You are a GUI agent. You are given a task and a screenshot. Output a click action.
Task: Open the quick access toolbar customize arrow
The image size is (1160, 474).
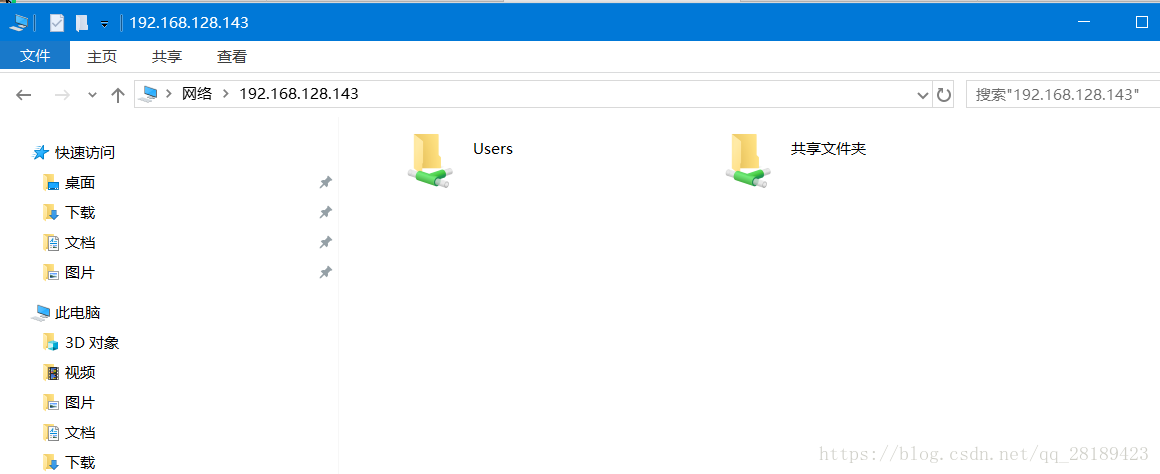click(x=104, y=24)
